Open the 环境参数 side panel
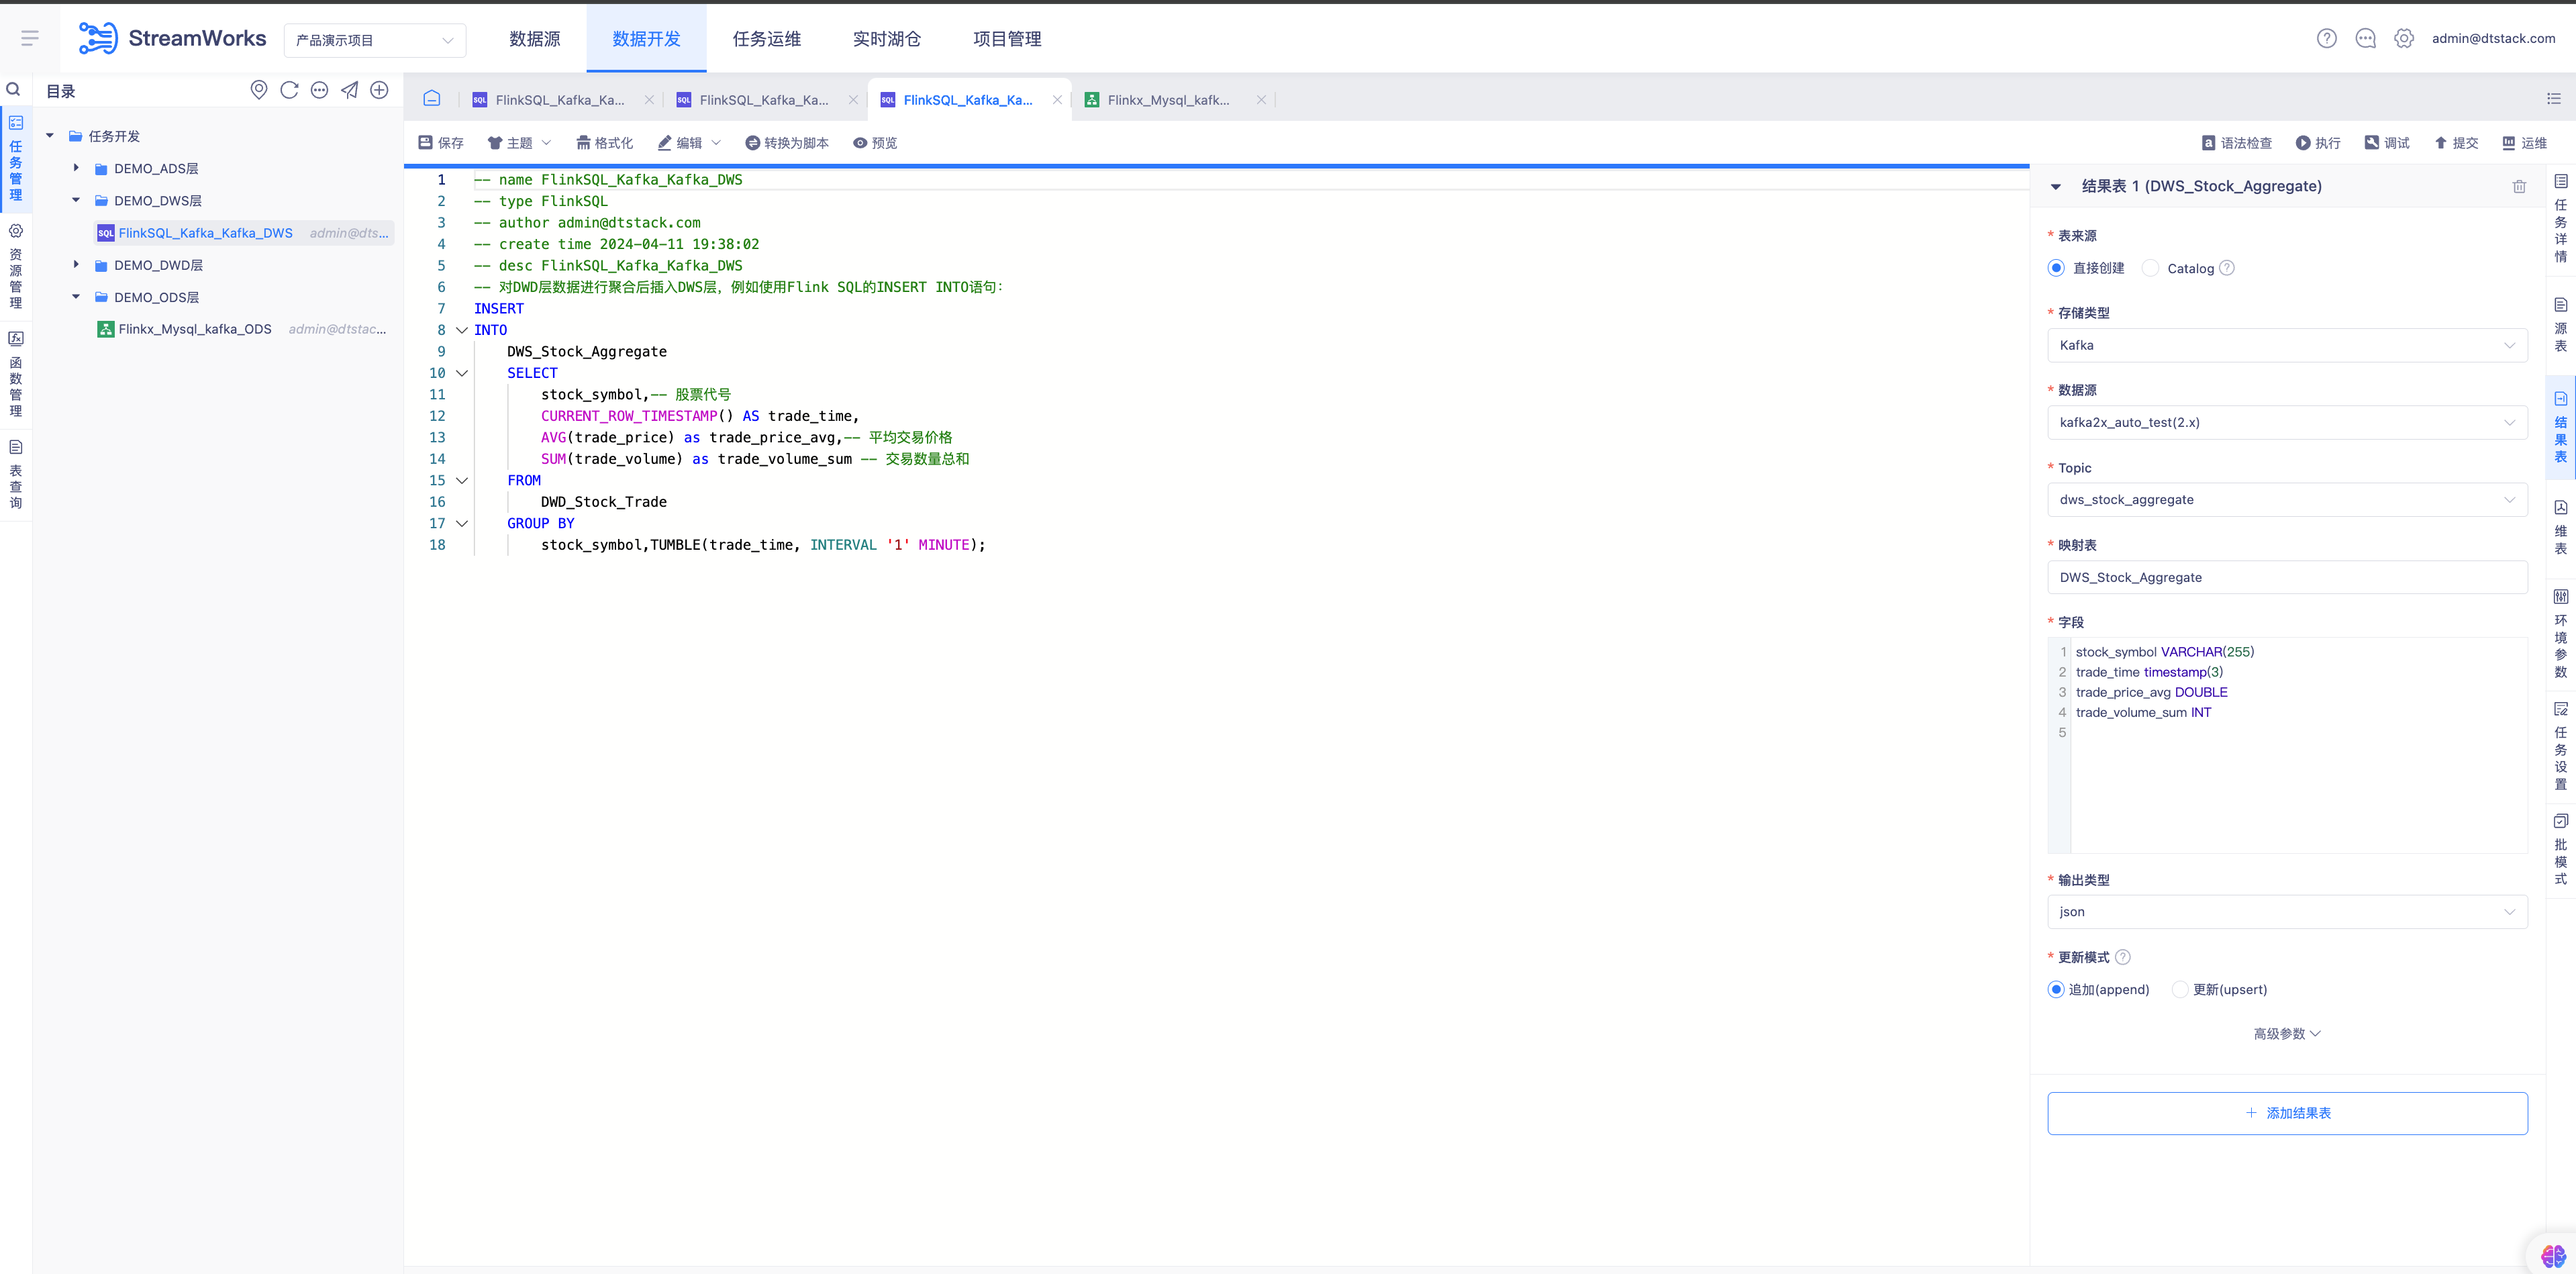Image resolution: width=2576 pixels, height=1274 pixels. pyautogui.click(x=2560, y=634)
